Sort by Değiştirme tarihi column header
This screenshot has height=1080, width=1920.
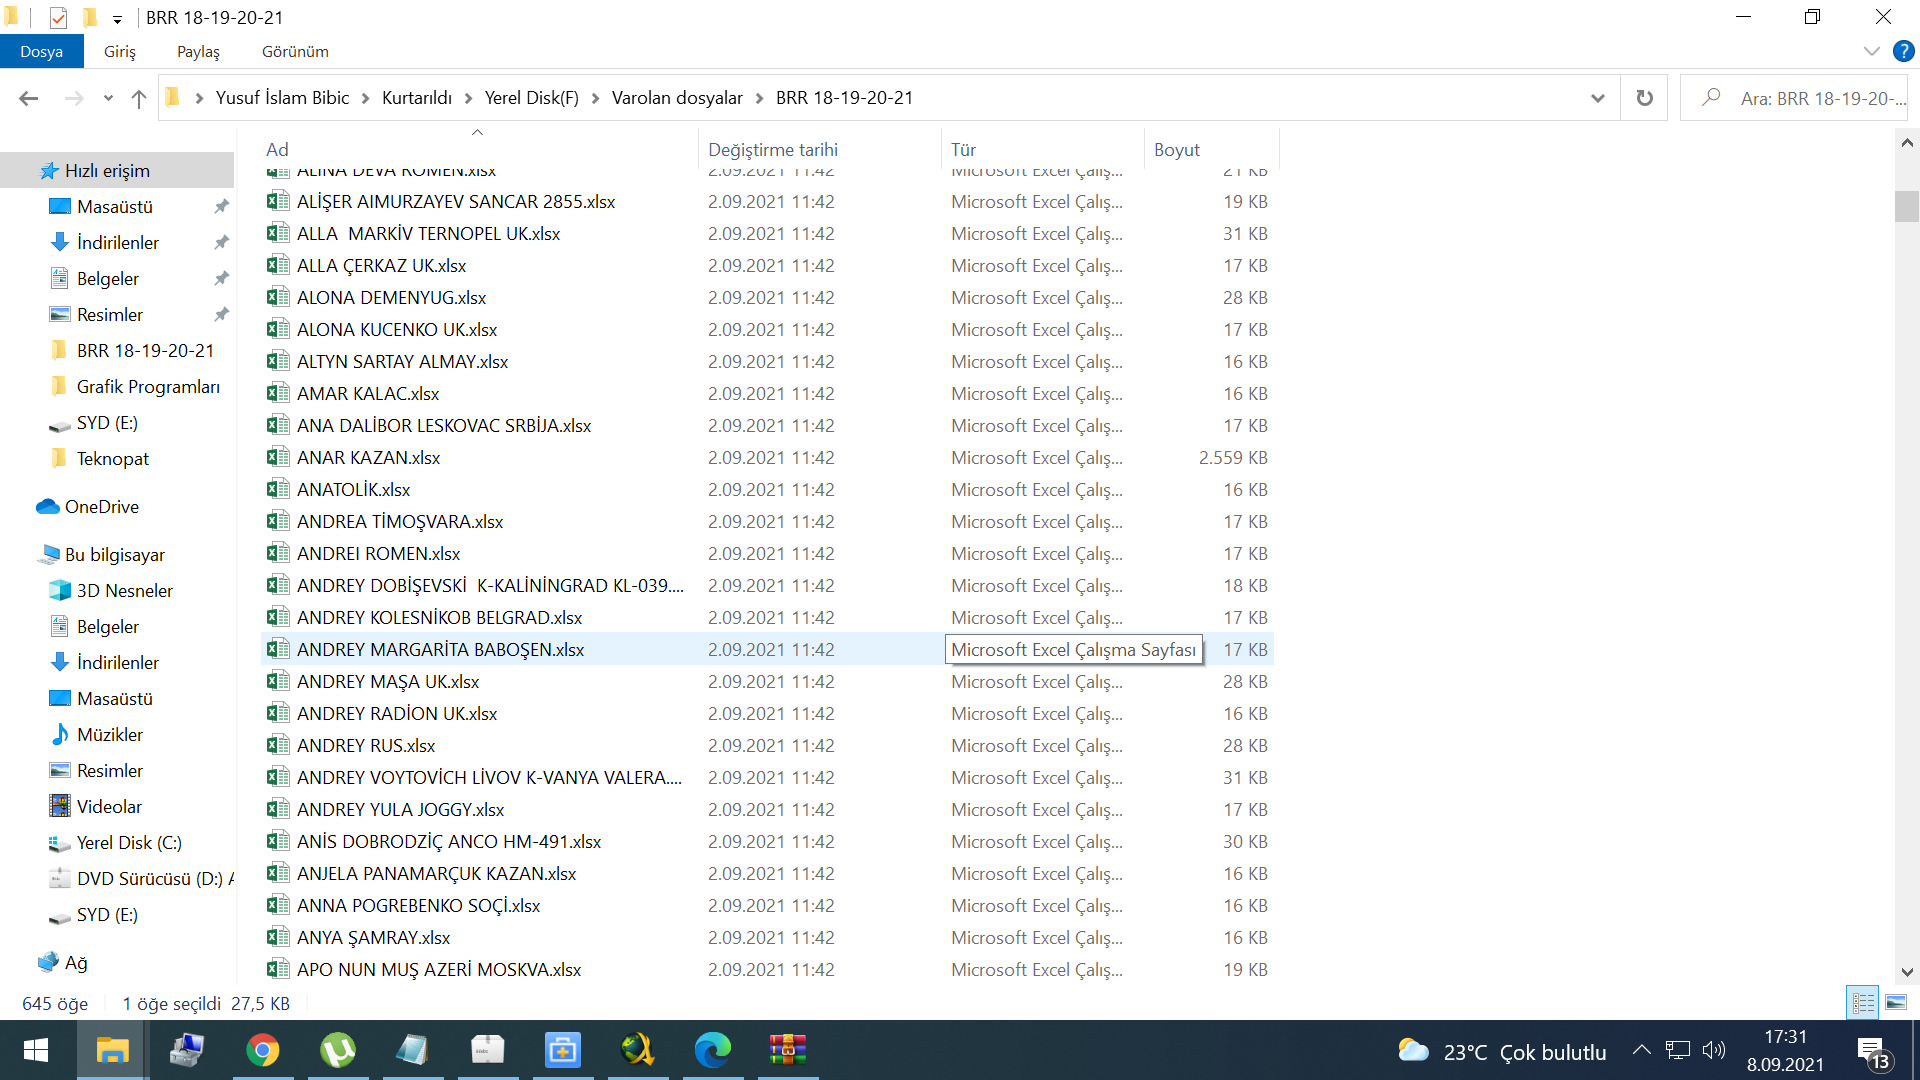click(x=772, y=149)
